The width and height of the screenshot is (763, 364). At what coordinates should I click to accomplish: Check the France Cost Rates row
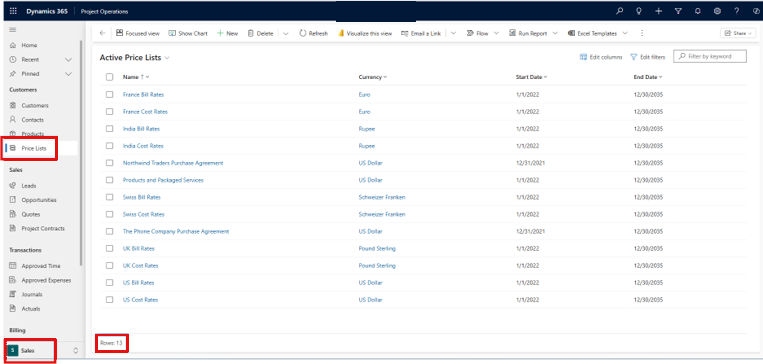click(109, 111)
